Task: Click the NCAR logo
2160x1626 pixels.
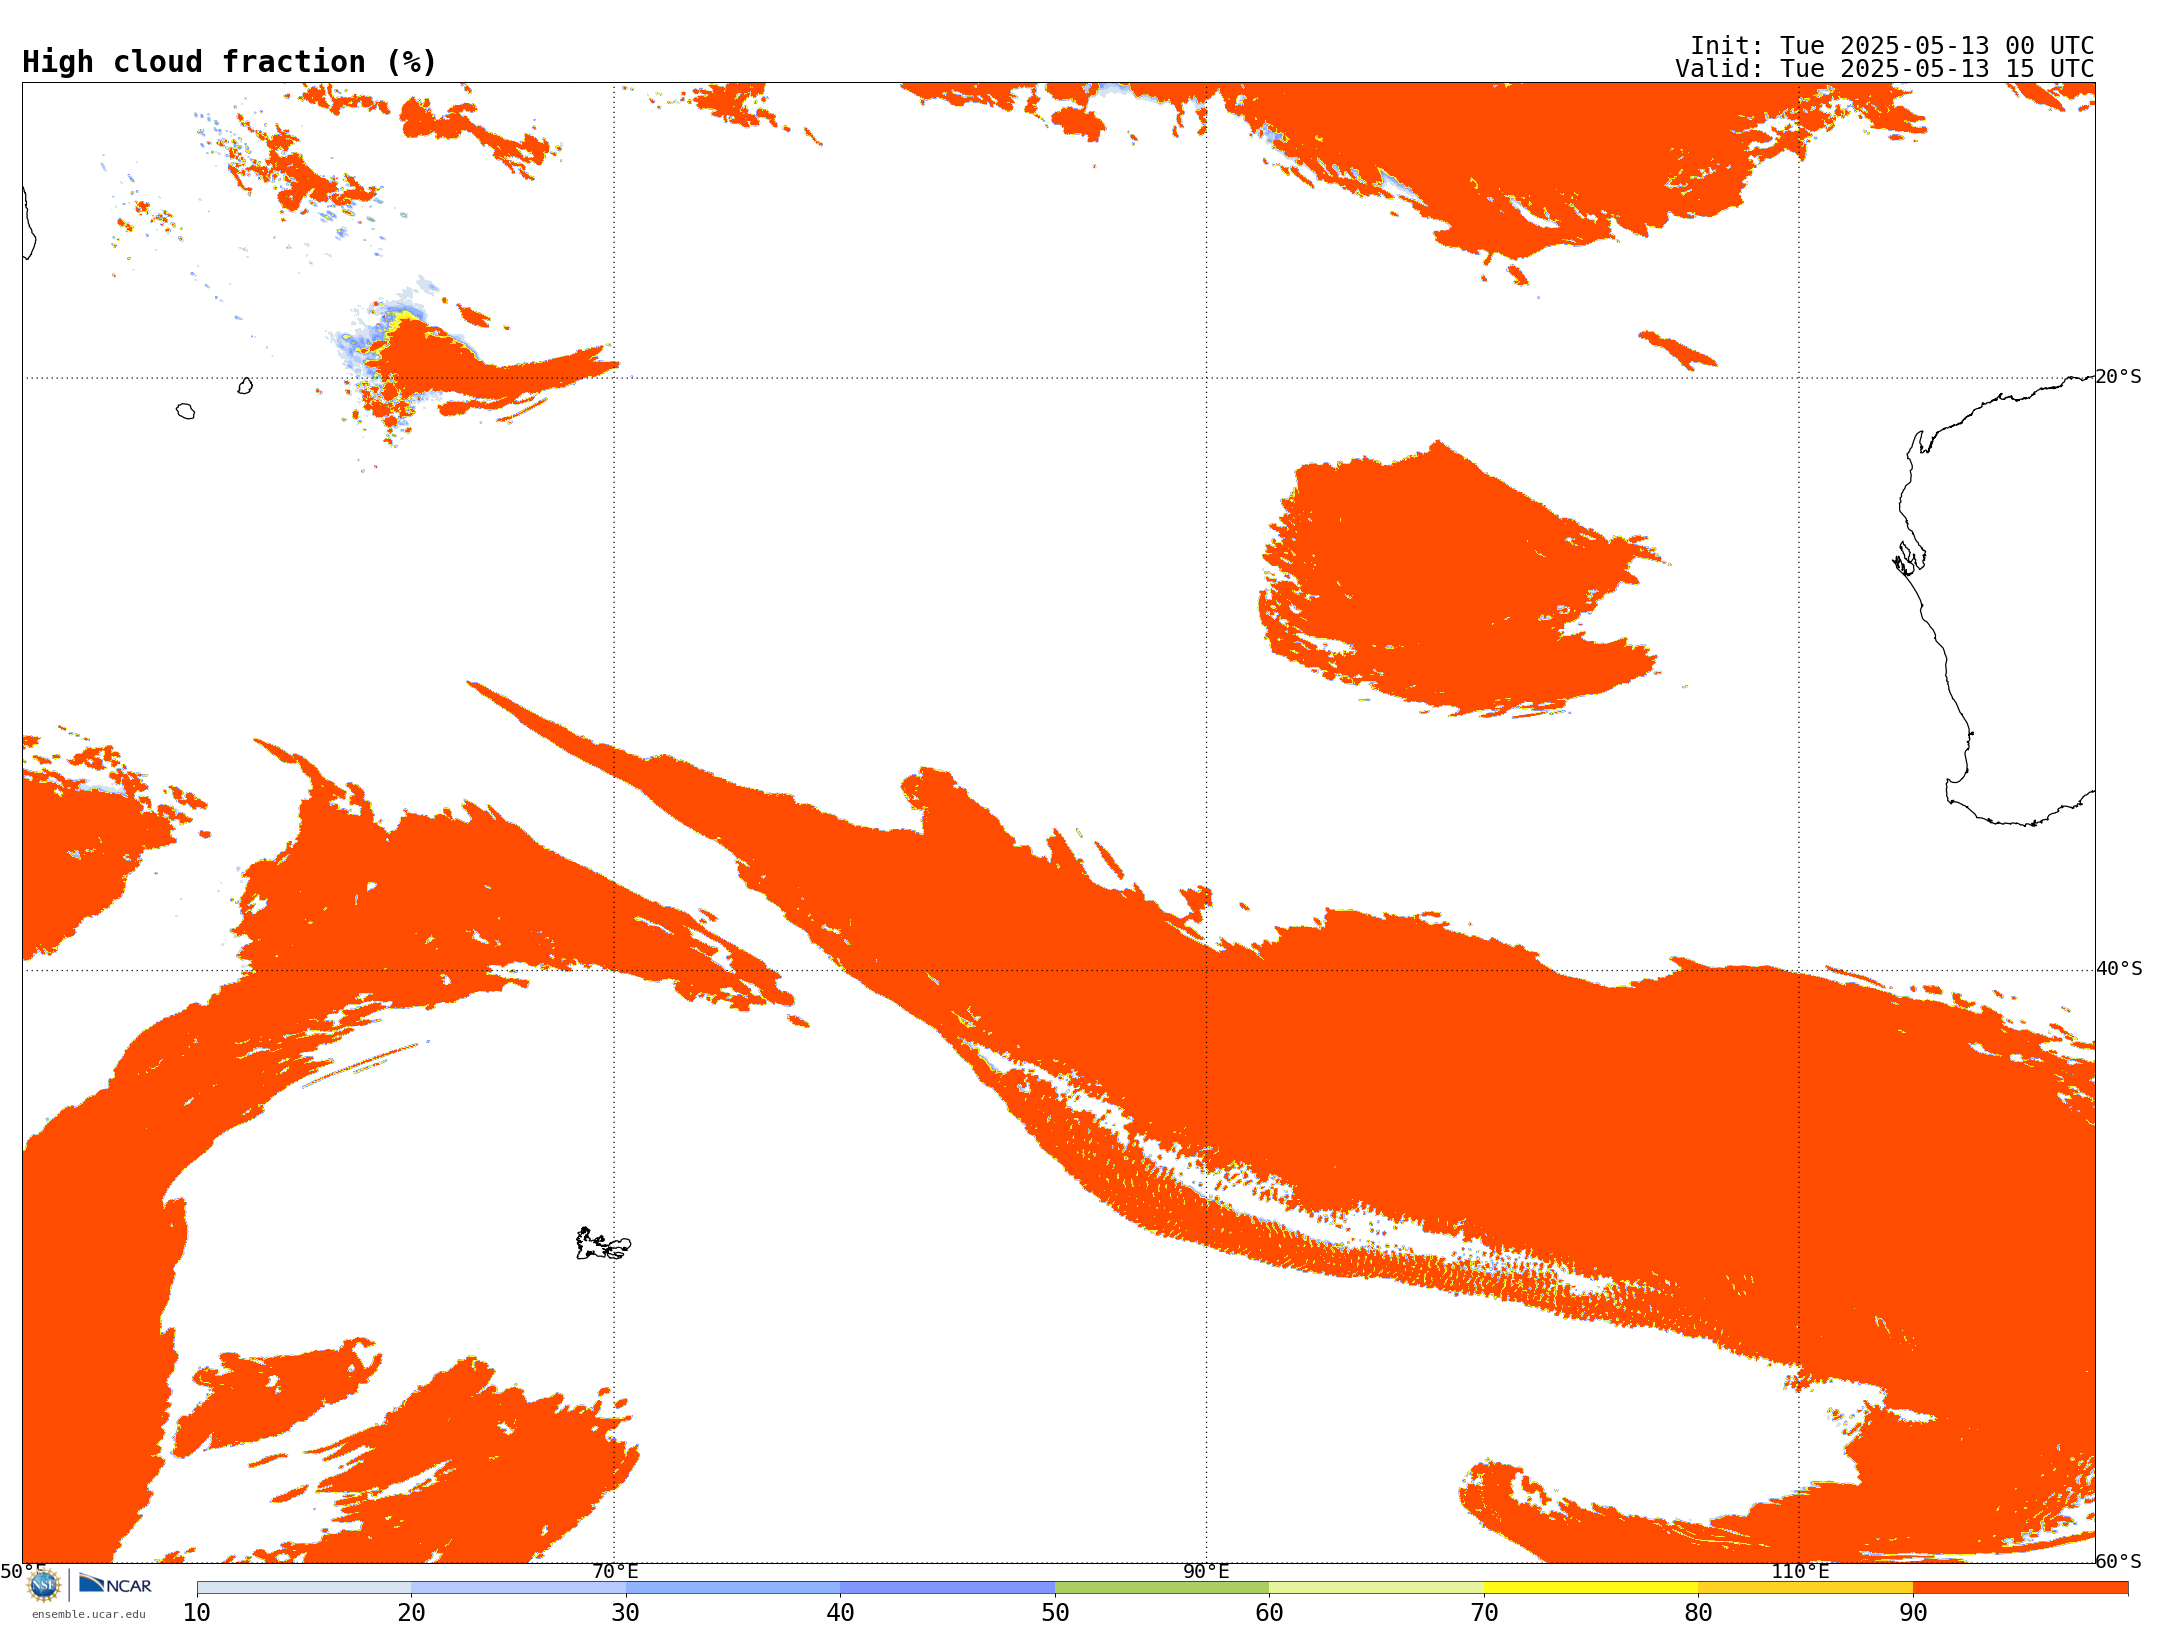Action: click(115, 1584)
